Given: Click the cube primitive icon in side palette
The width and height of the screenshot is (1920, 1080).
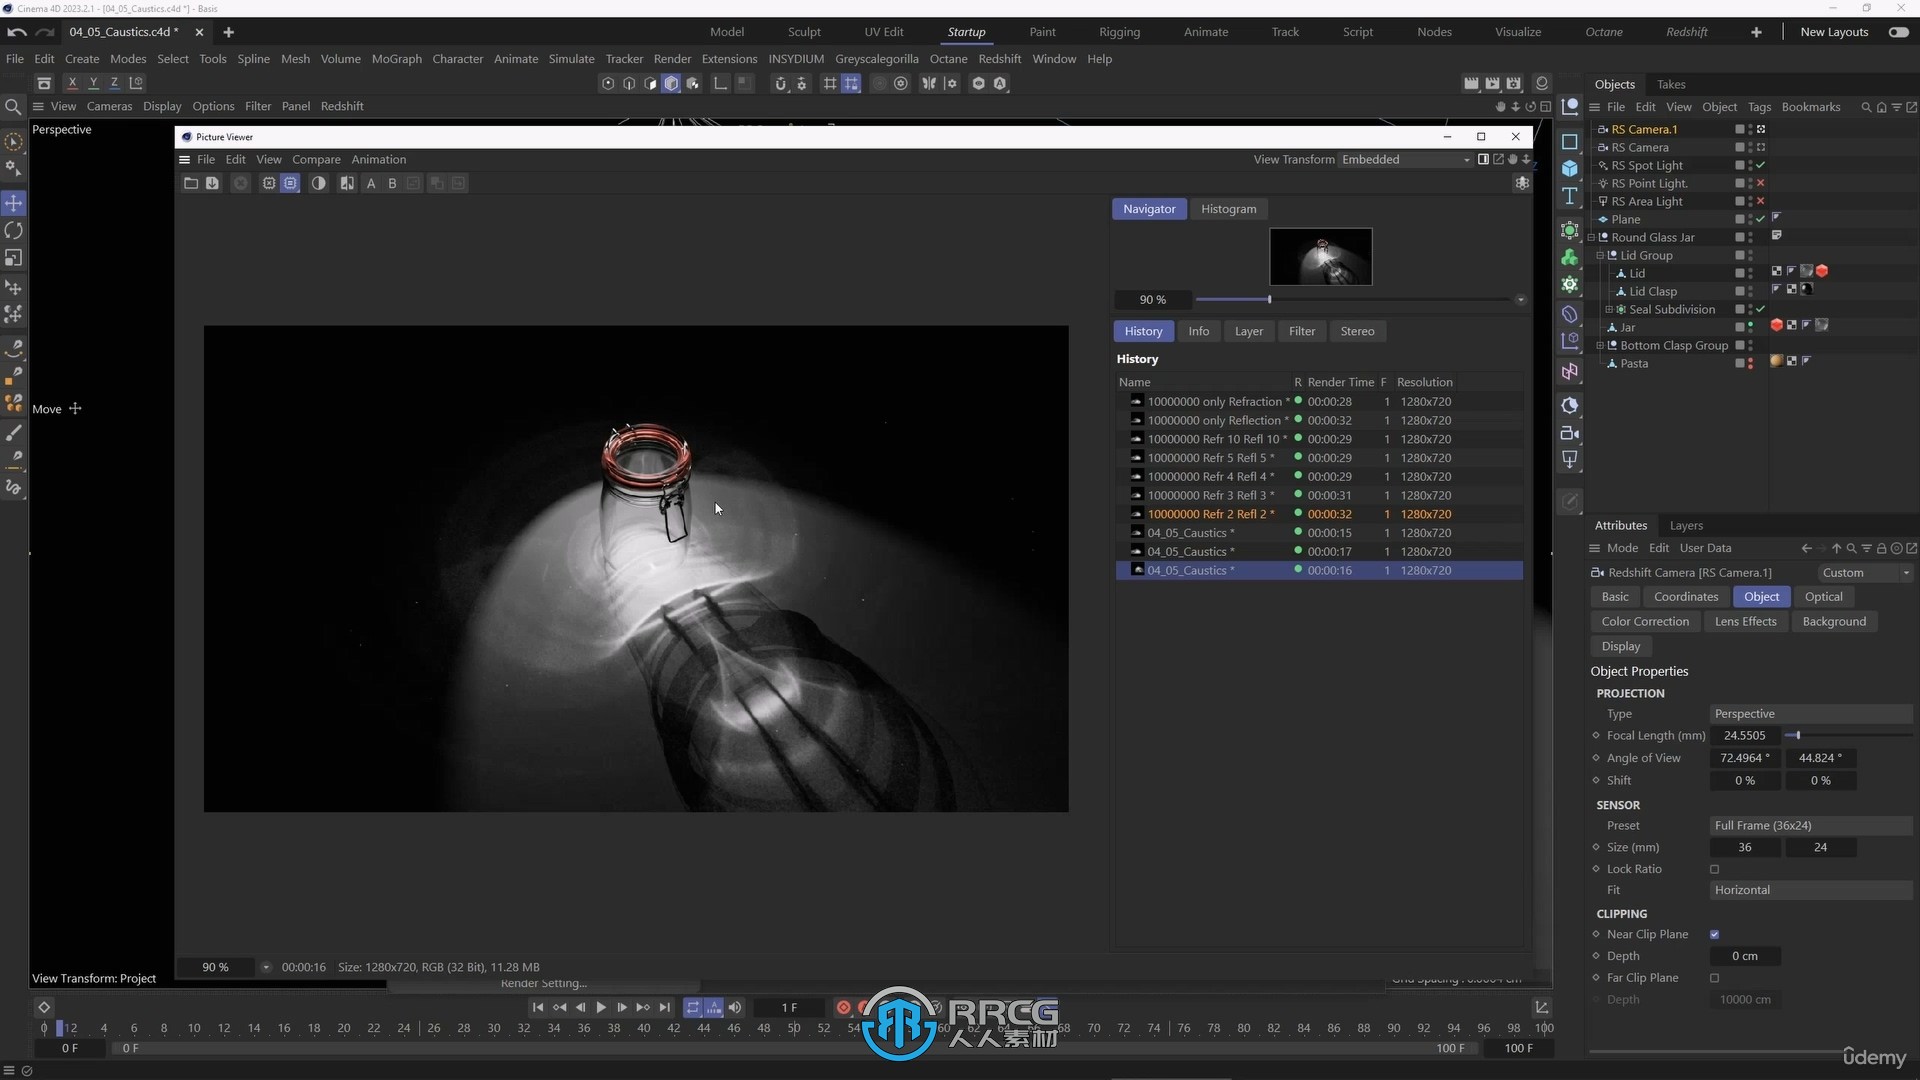Looking at the screenshot, I should click(x=1570, y=168).
